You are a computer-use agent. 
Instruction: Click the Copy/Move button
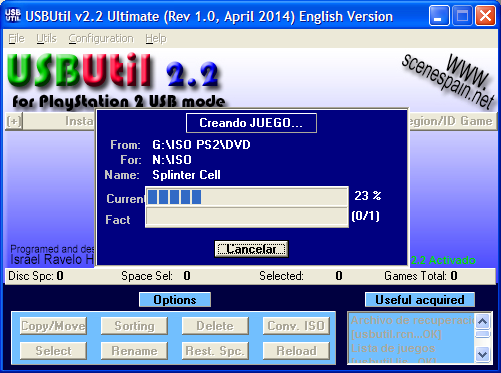pyautogui.click(x=53, y=326)
